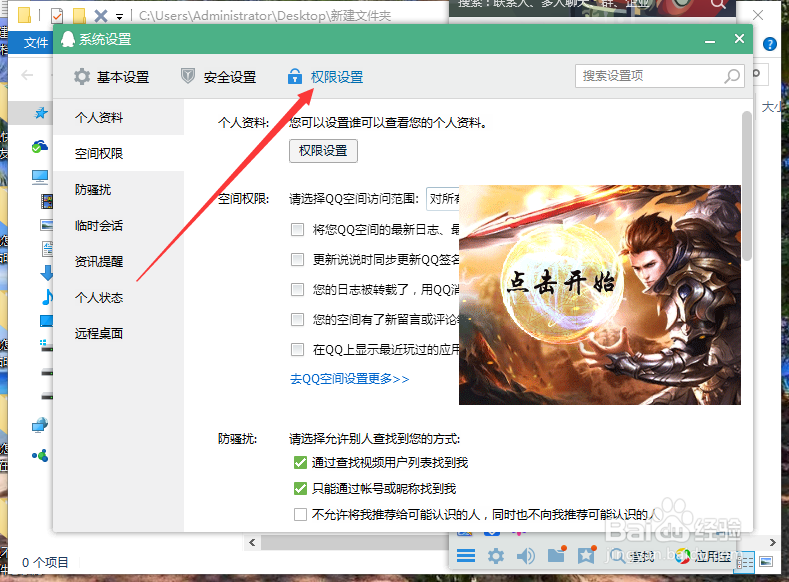Tick the 在QQ上显示最近玩过的应用 checkbox
The image size is (789, 582).
[x=297, y=350]
